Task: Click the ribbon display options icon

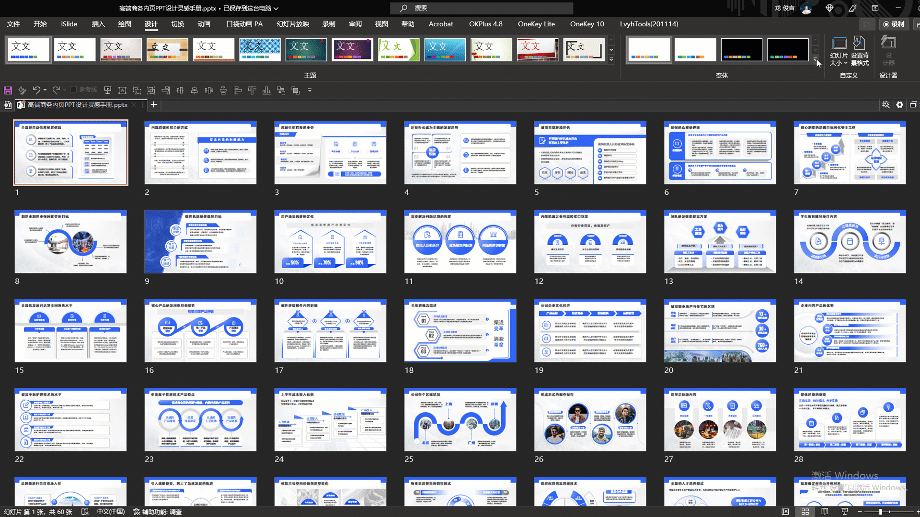Action: (x=875, y=8)
